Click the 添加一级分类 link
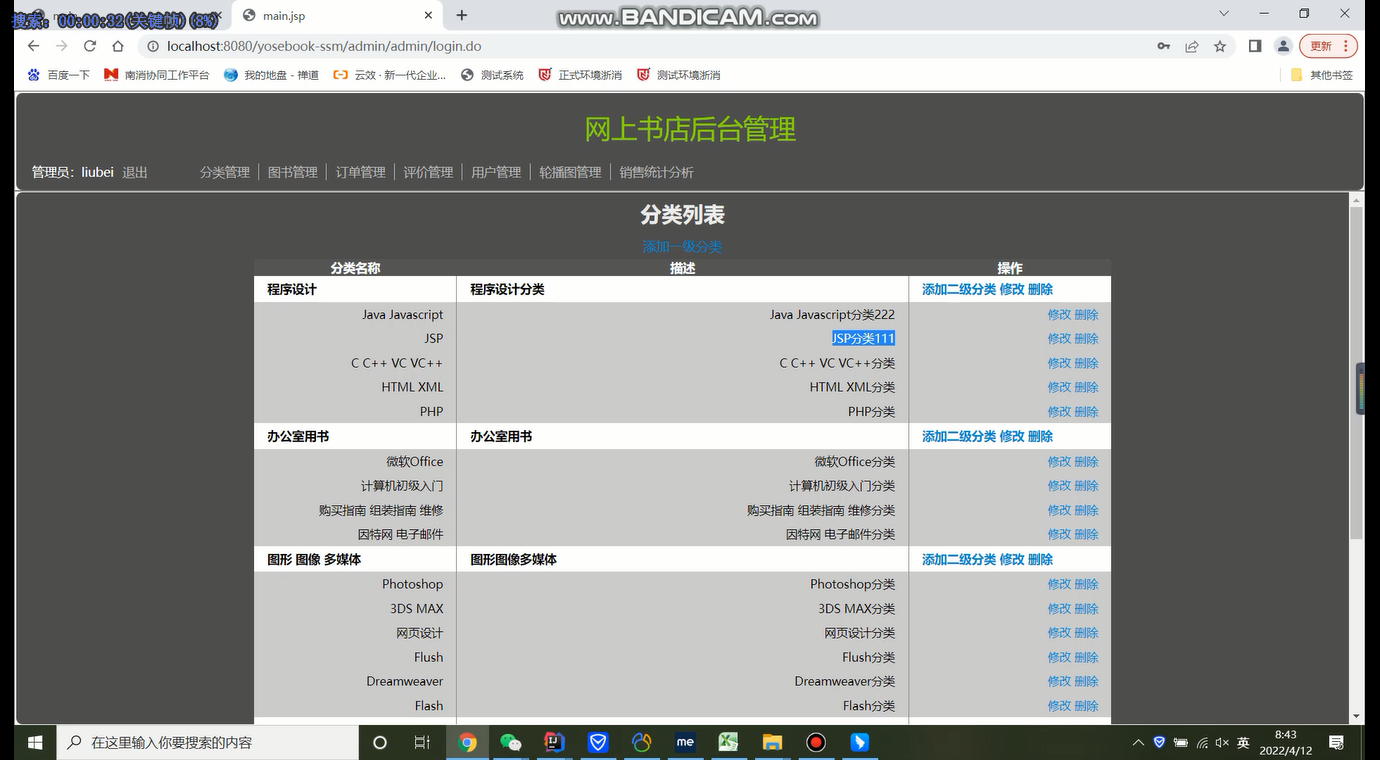The width and height of the screenshot is (1380, 760). 681,246
